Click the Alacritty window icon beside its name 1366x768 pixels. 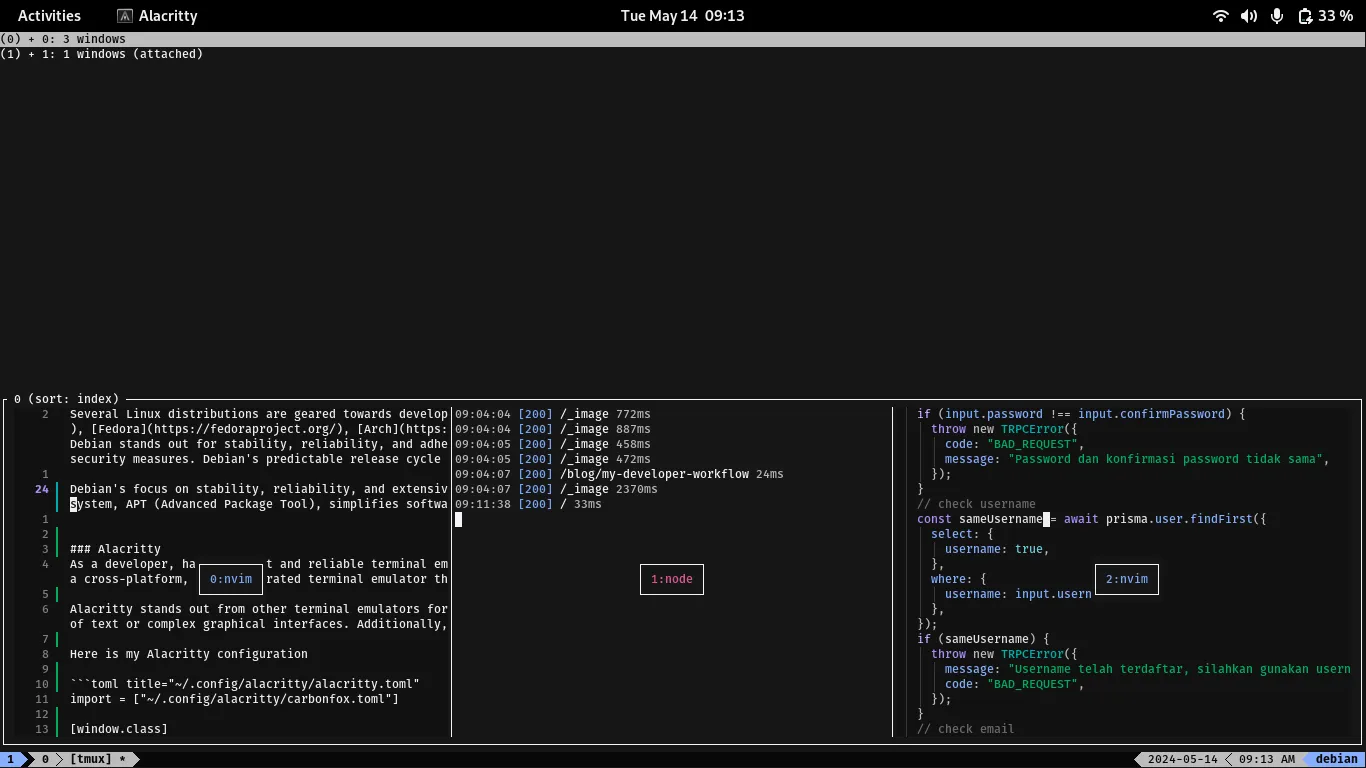124,15
